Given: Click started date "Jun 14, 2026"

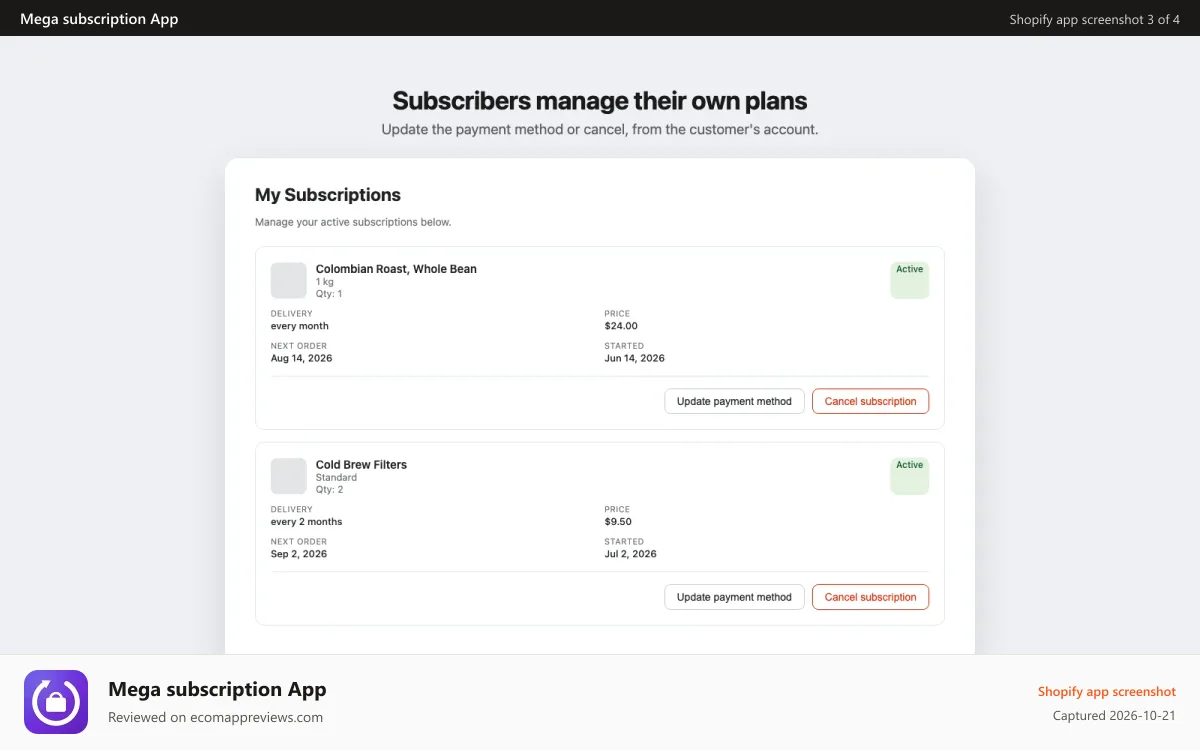Looking at the screenshot, I should tap(635, 358).
